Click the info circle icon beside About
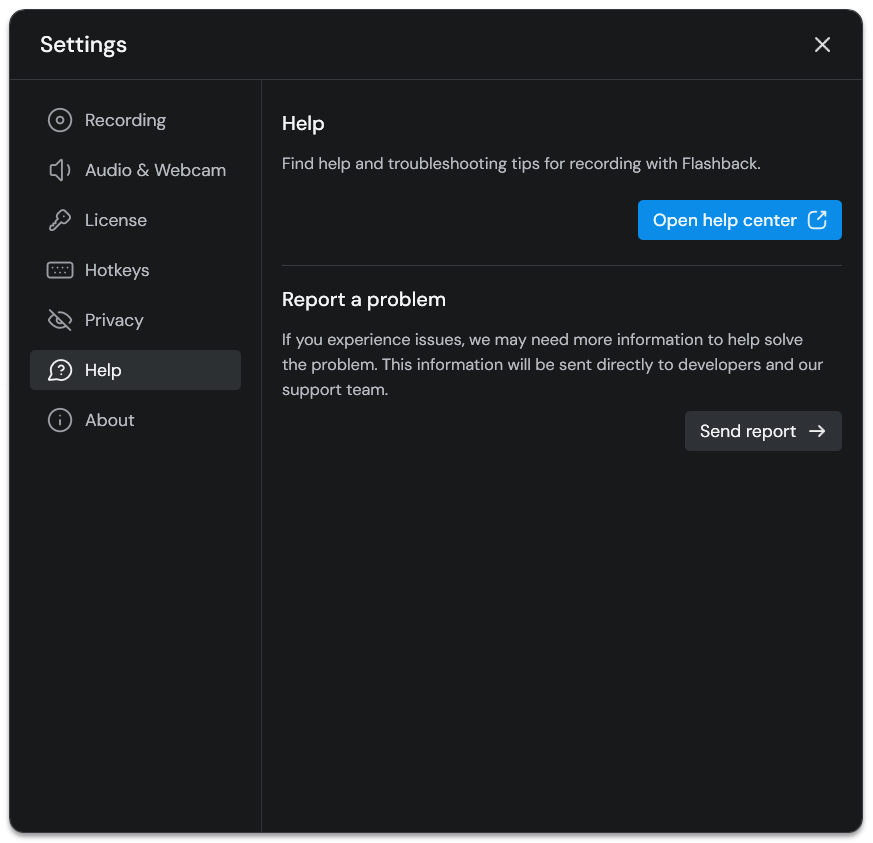 click(60, 420)
